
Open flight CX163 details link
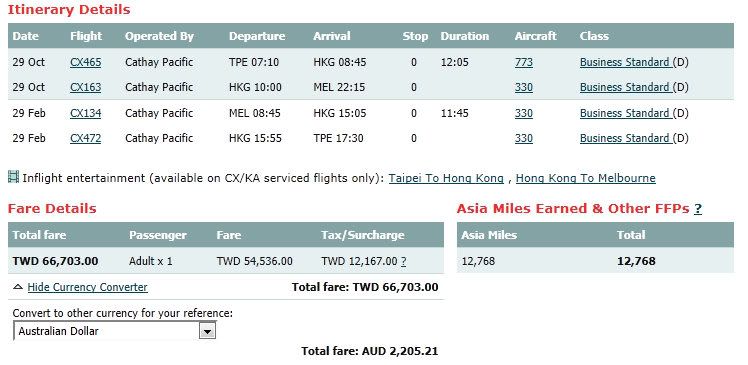click(x=85, y=87)
